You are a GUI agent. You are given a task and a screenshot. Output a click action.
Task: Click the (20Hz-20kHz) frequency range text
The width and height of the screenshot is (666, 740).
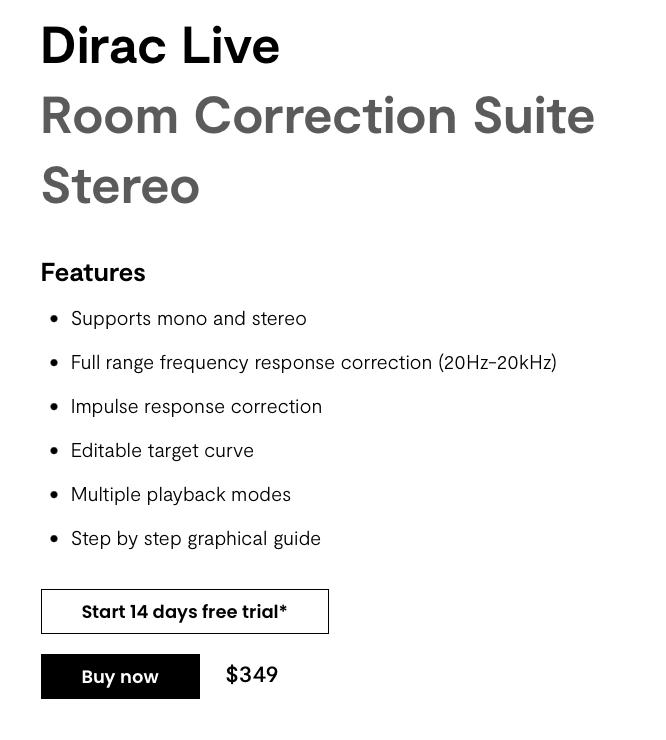click(x=497, y=362)
